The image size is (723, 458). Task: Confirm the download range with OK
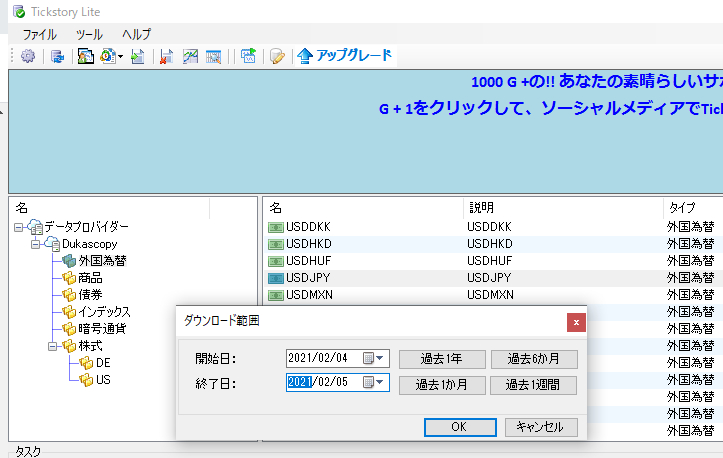(459, 427)
